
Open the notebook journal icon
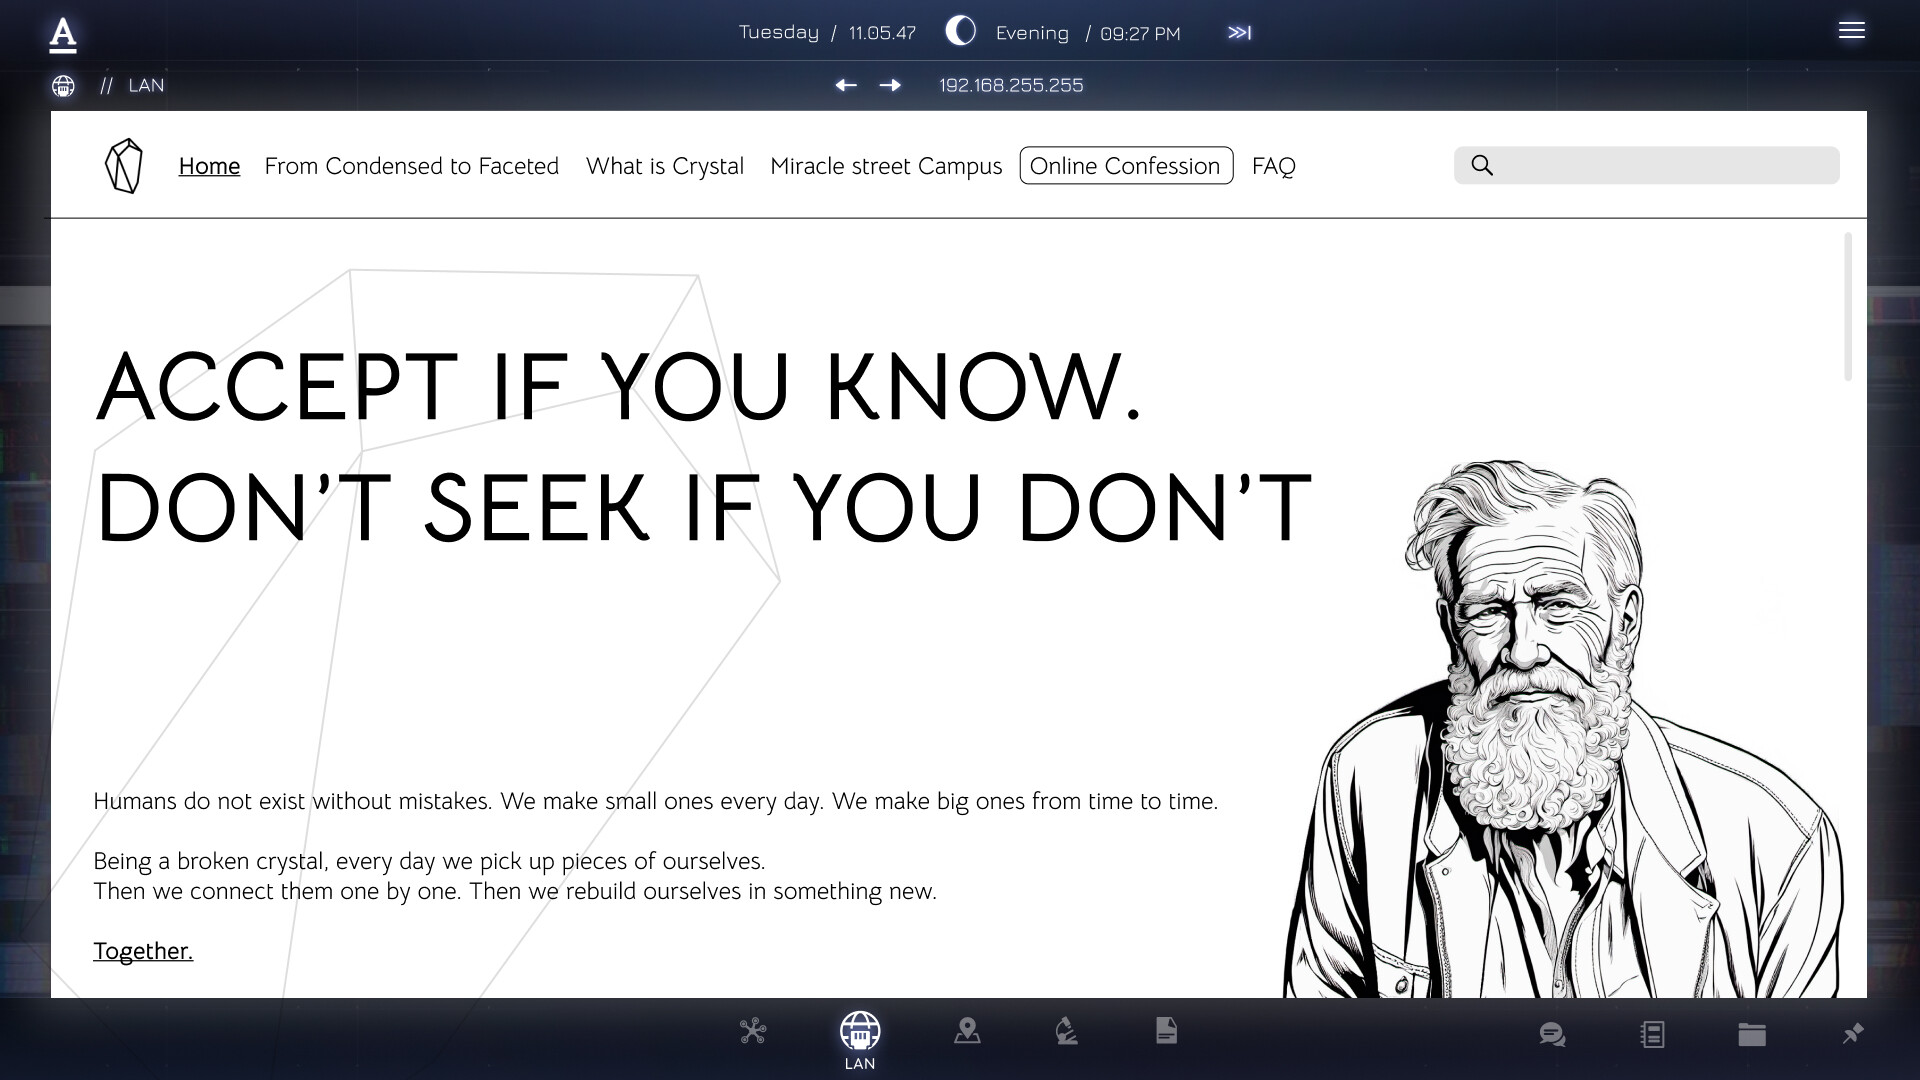[x=1652, y=1035]
